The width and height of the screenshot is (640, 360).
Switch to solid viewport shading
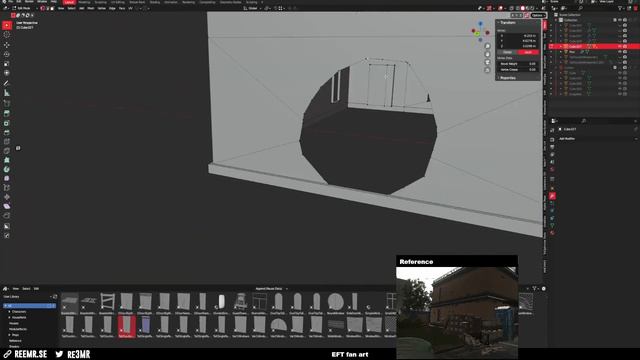tap(523, 8)
